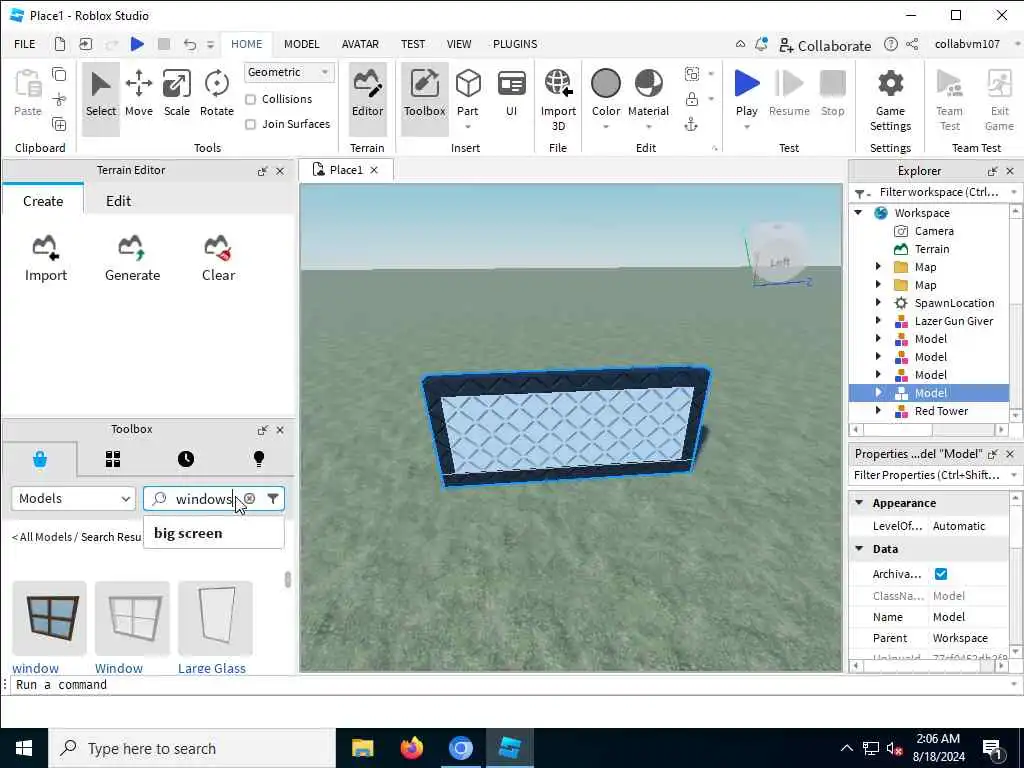Clear the toolbox search text
The height and width of the screenshot is (768, 1024).
point(249,499)
